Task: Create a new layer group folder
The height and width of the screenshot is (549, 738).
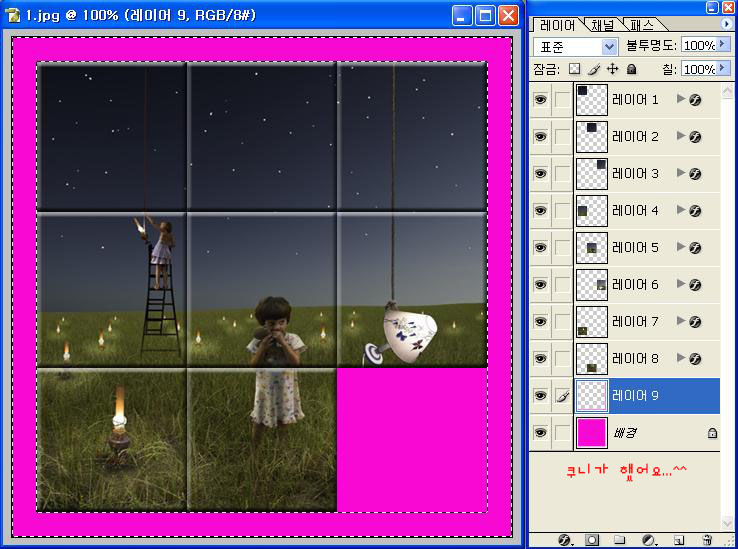Action: (619, 540)
